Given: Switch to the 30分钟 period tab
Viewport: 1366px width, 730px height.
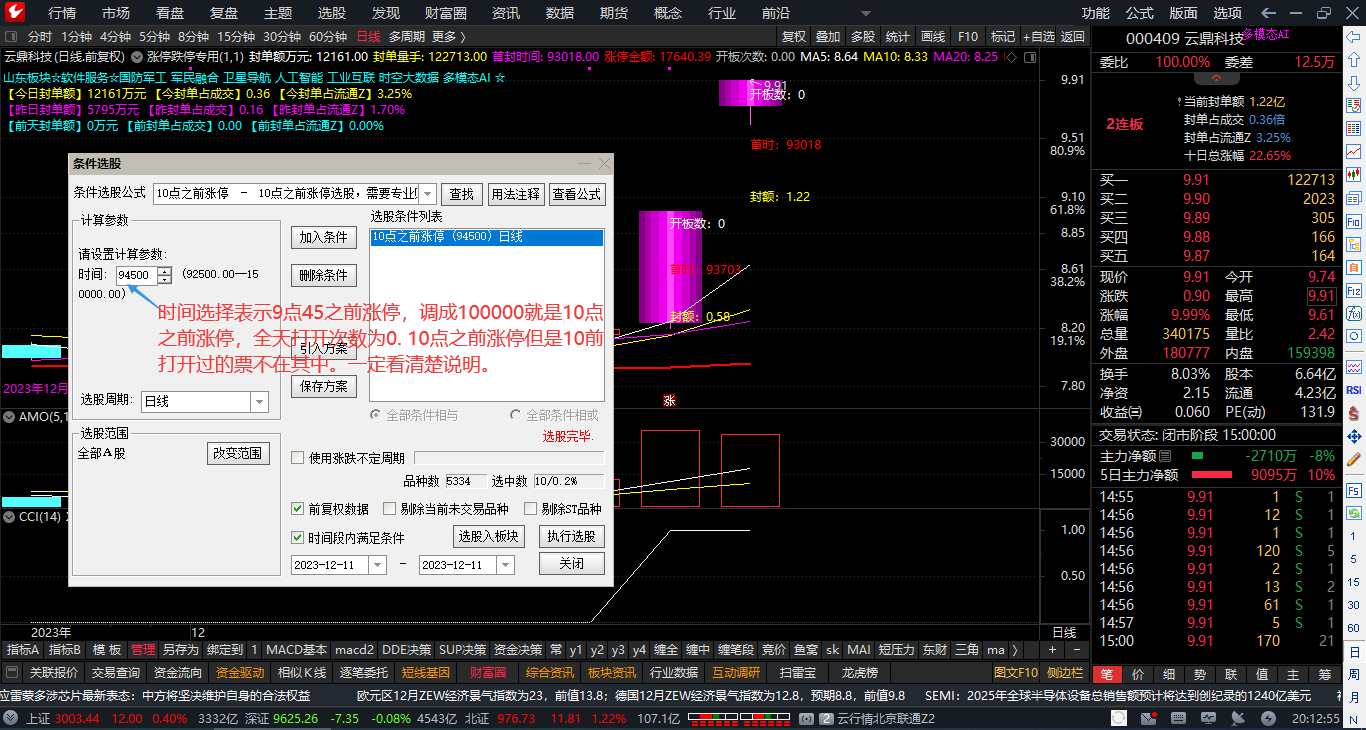Looking at the screenshot, I should point(282,37).
